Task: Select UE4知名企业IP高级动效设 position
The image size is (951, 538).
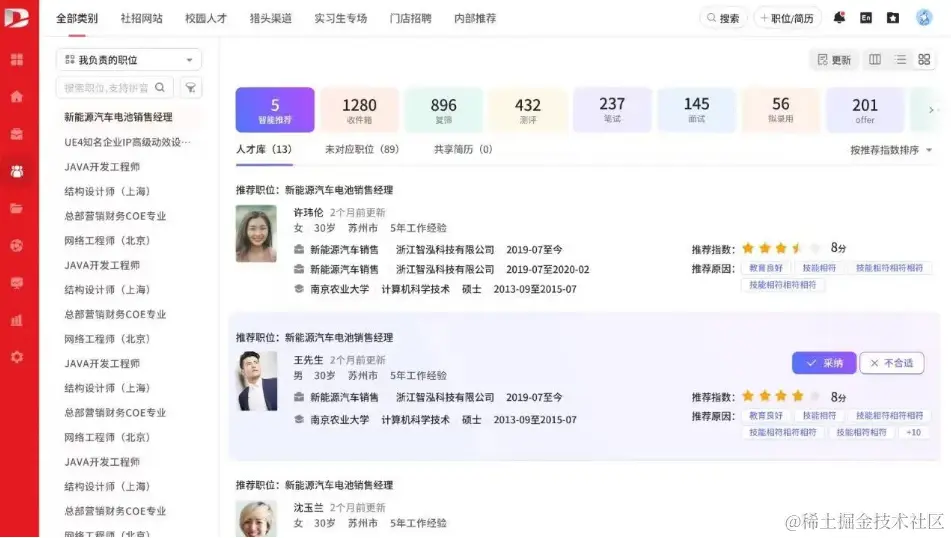Action: tap(127, 142)
